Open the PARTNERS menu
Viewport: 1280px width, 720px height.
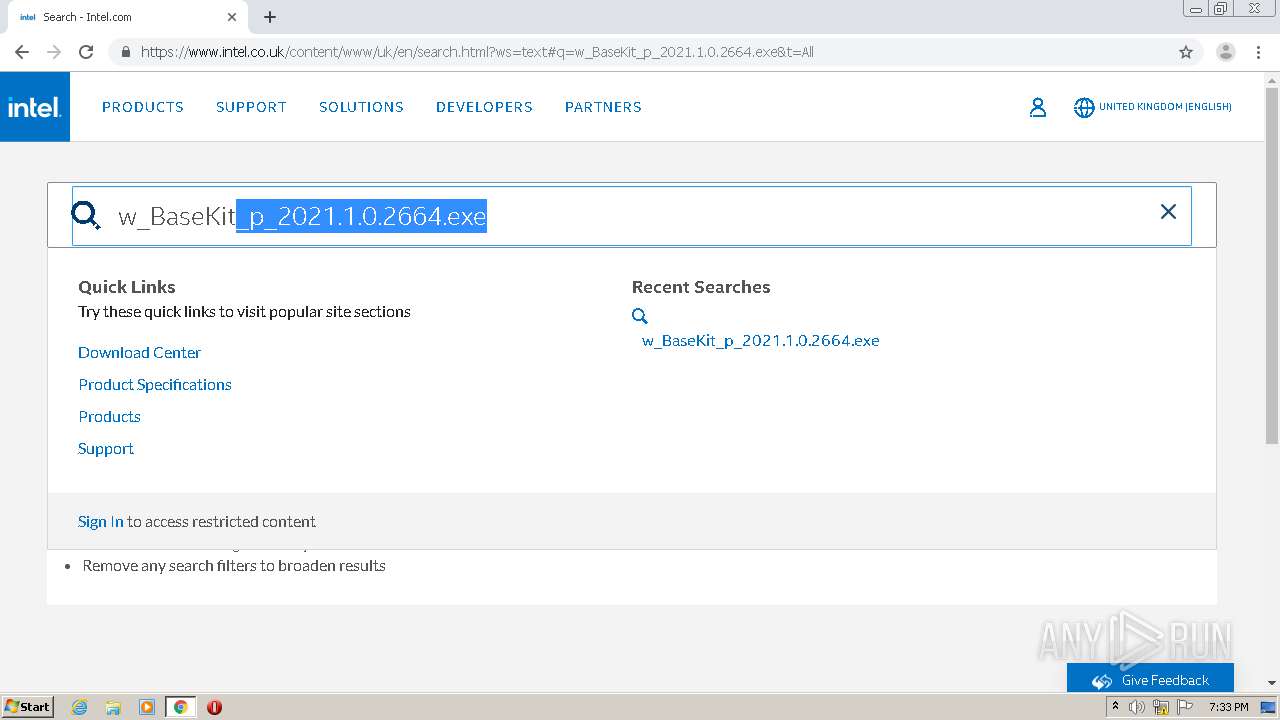coord(603,107)
